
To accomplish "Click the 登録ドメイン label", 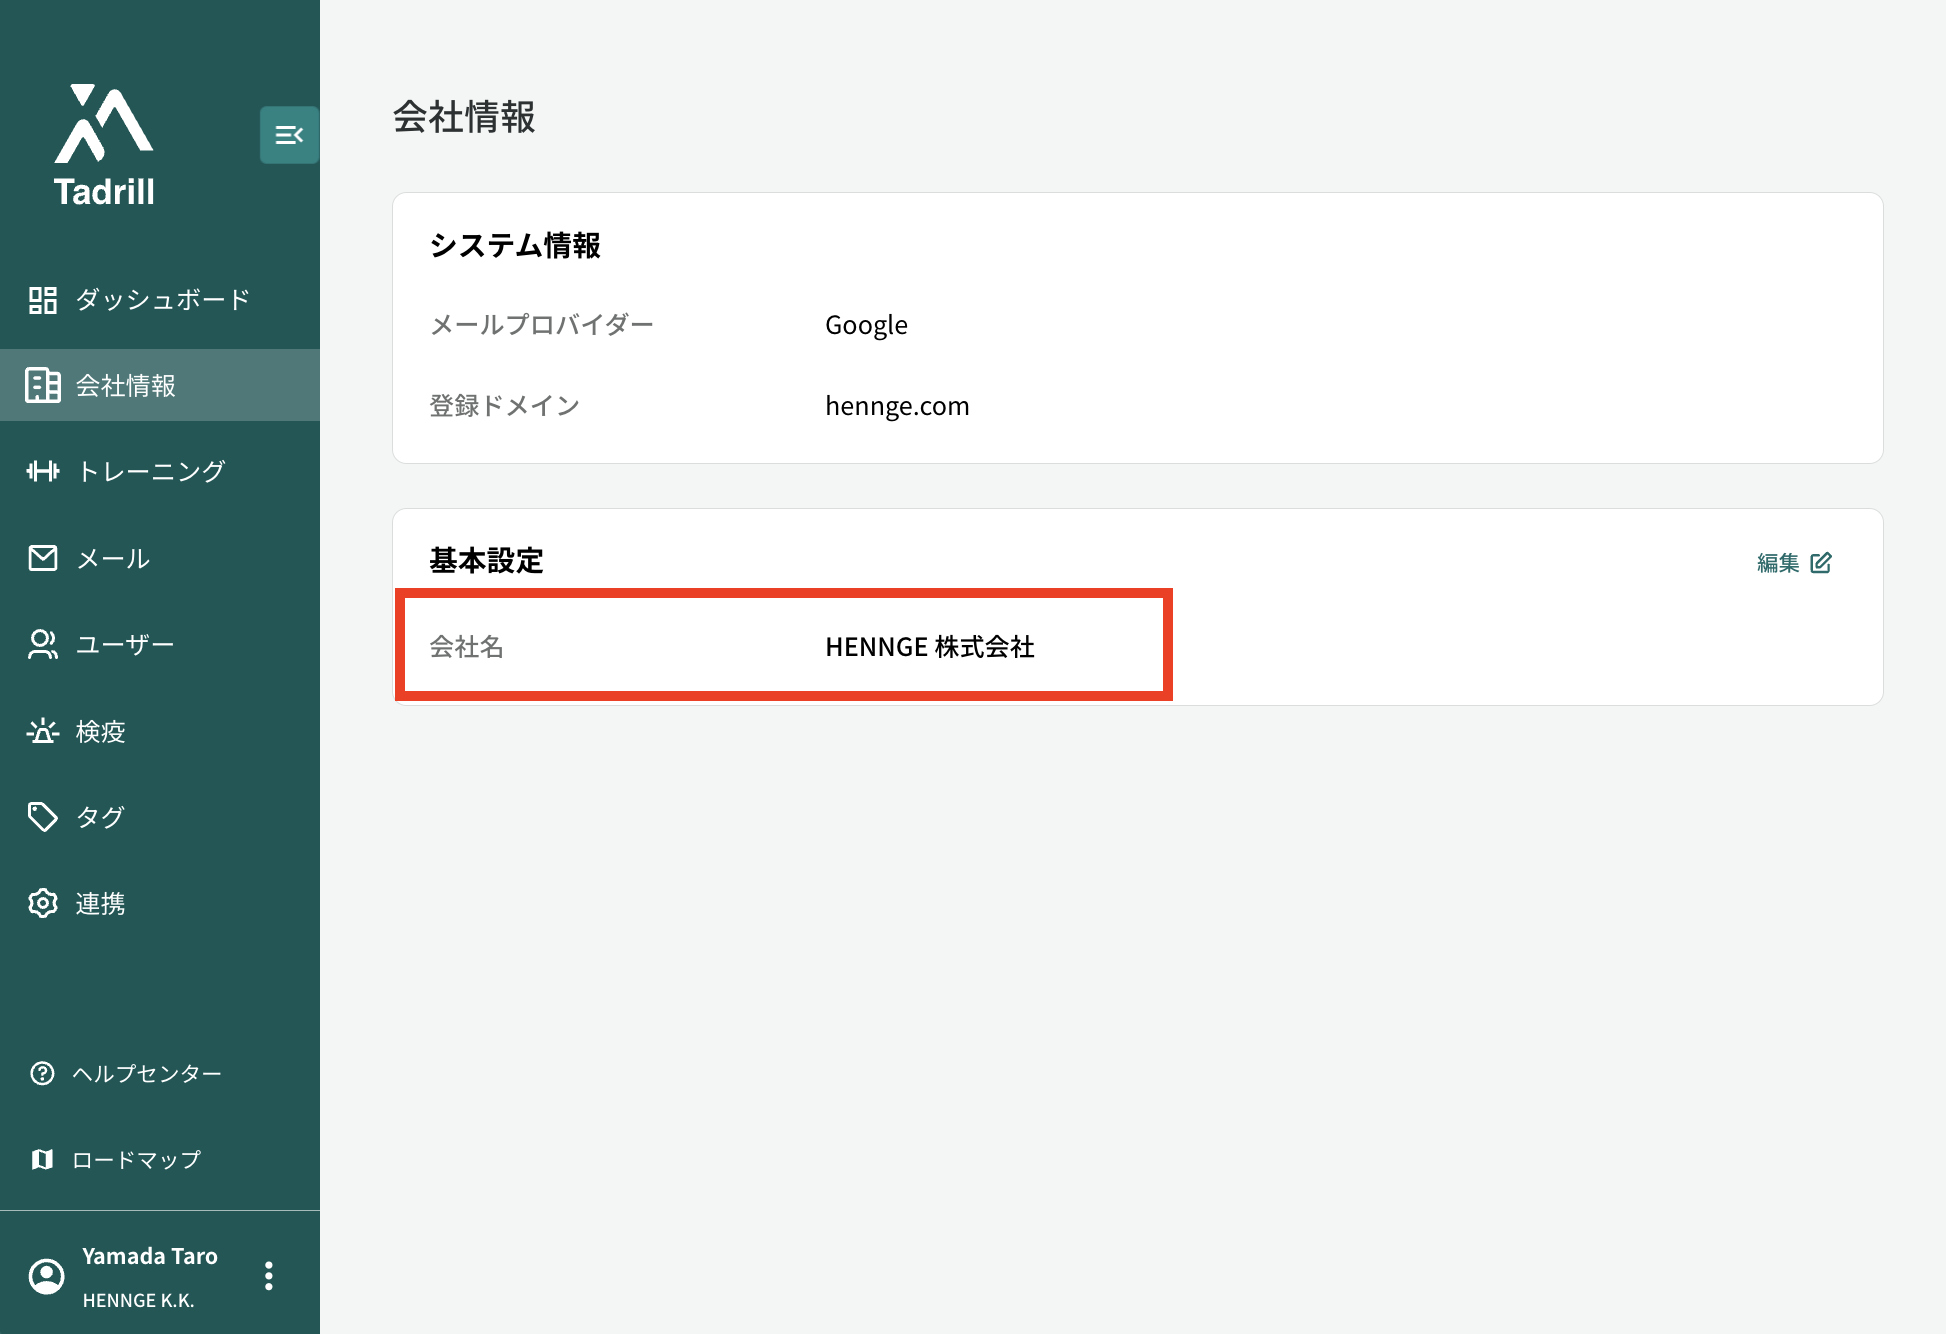I will (505, 406).
